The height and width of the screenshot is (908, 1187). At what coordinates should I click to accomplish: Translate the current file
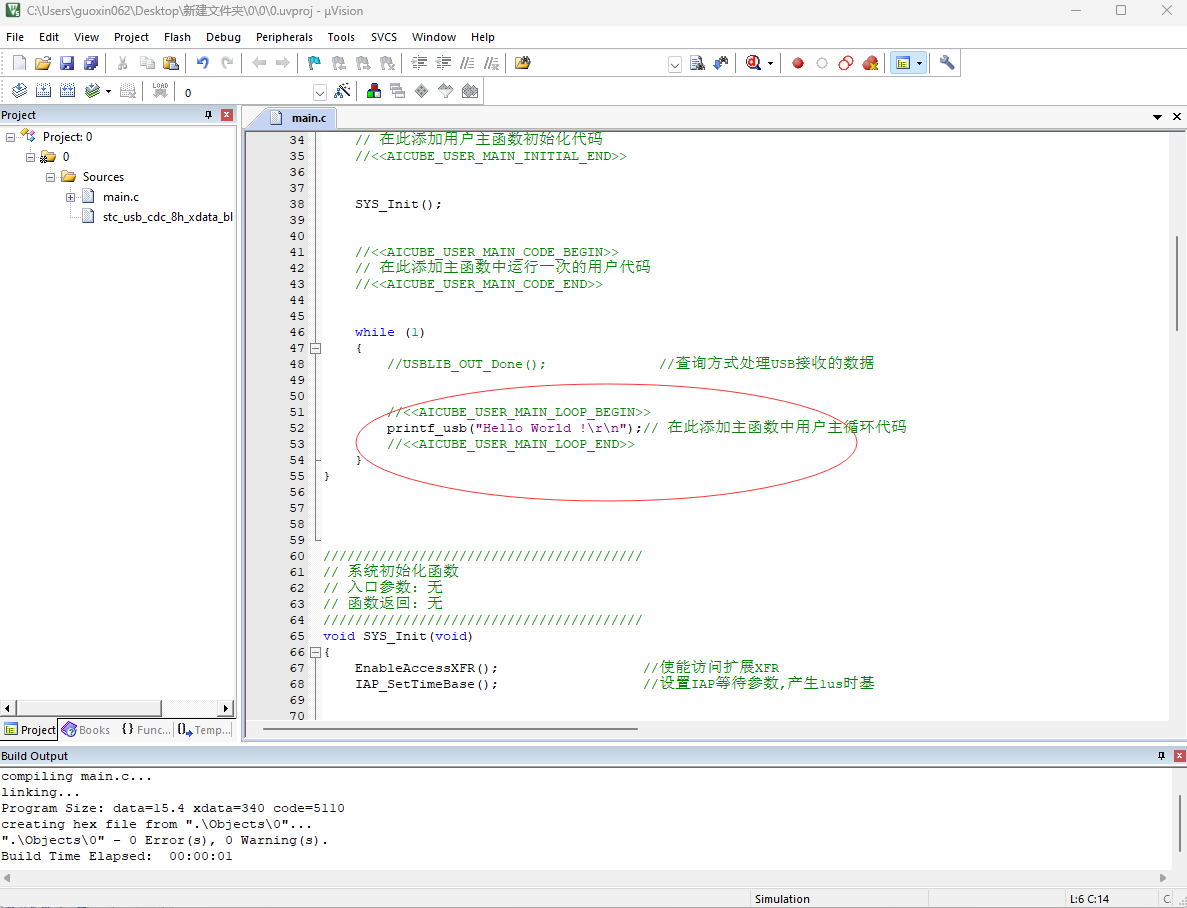coord(20,91)
